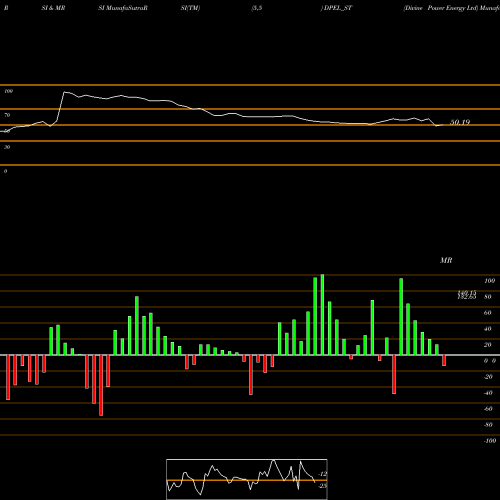Click the RSI axis label 30
Screen dimensions: 500x500
[7, 147]
